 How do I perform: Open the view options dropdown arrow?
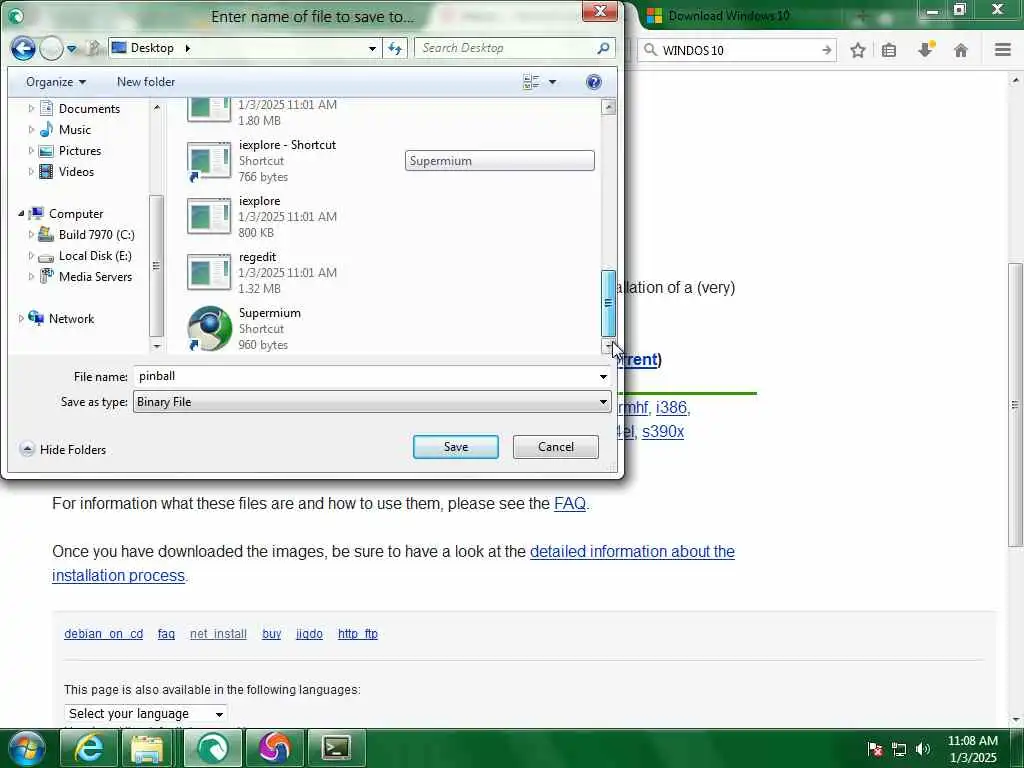(552, 82)
